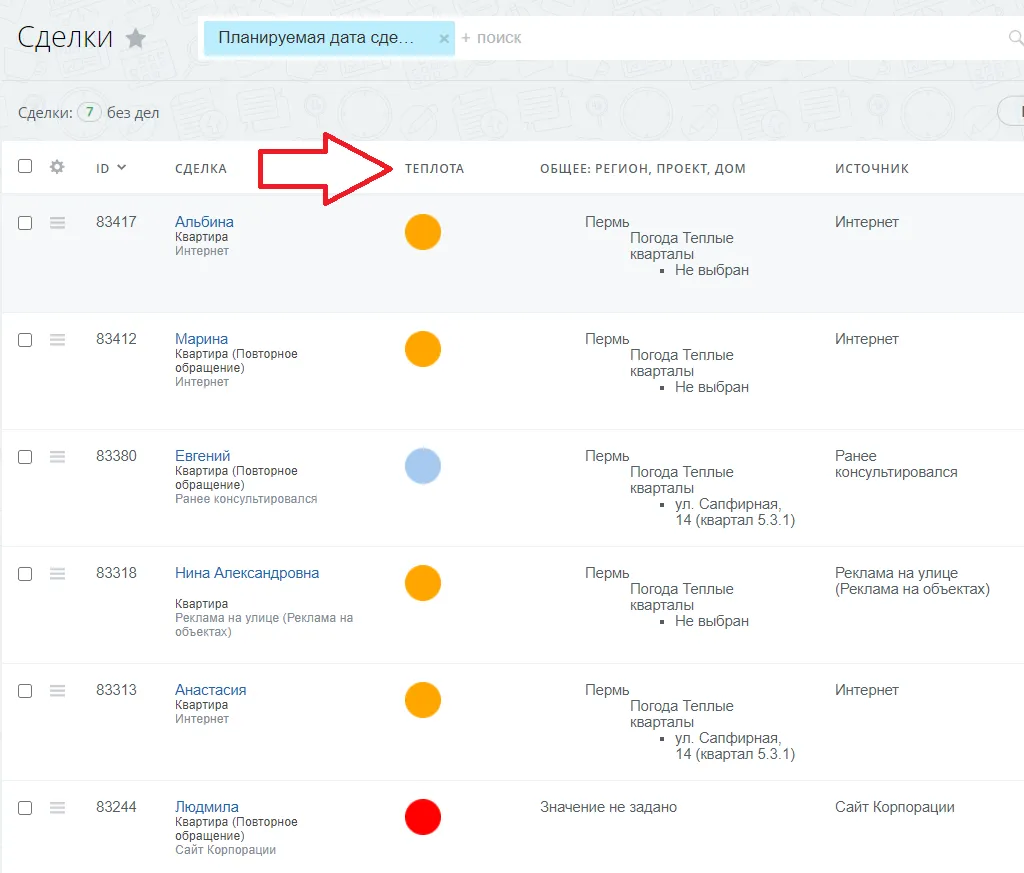Viewport: 1024px width, 873px height.
Task: Toggle the select-all checkbox in header
Action: (x=25, y=167)
